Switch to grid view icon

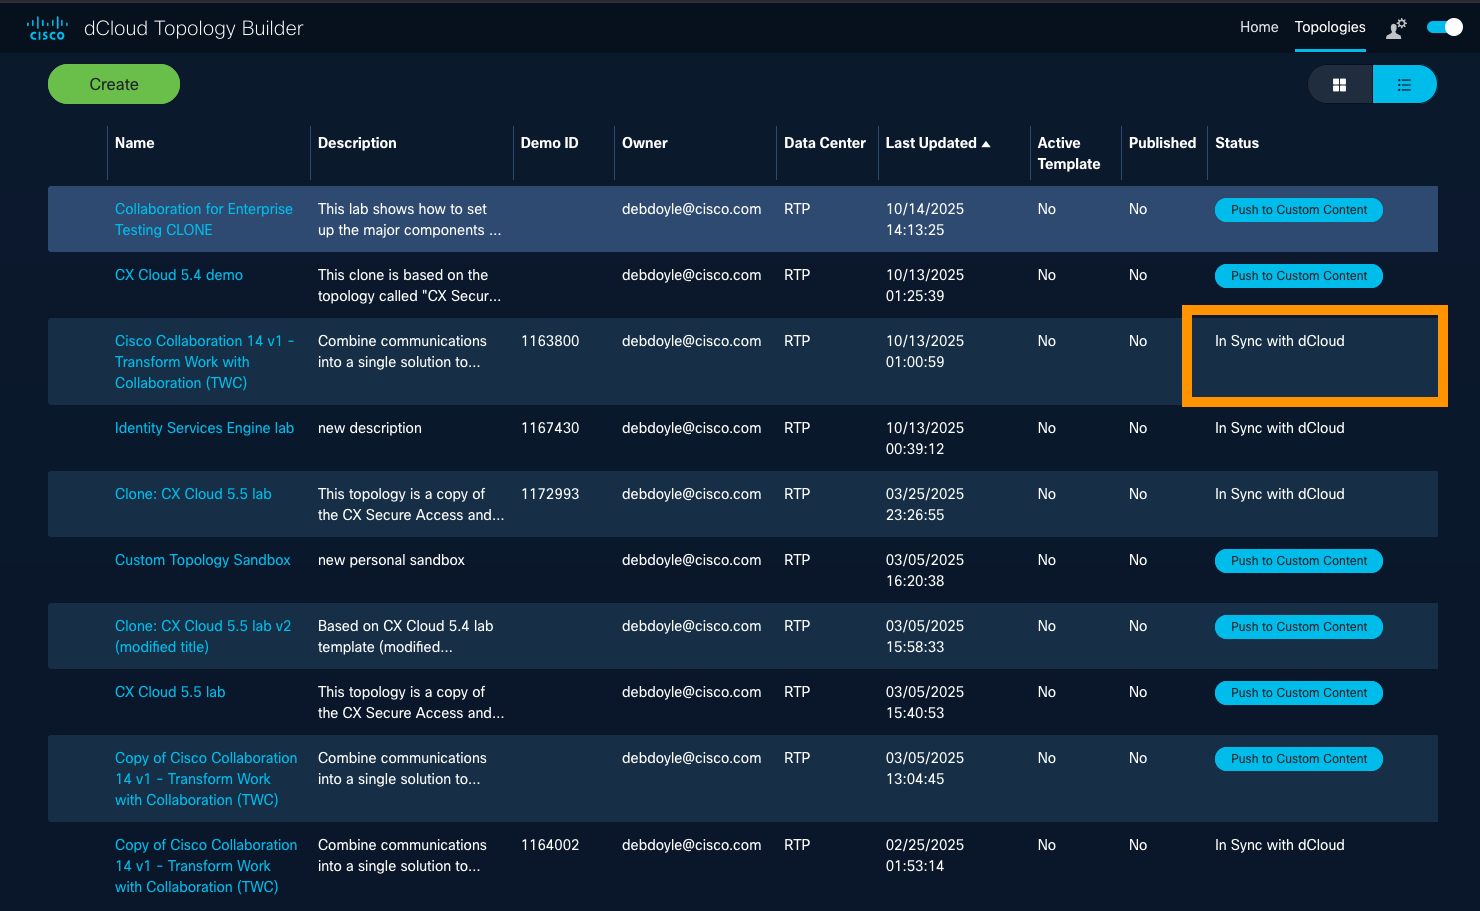pyautogui.click(x=1339, y=85)
